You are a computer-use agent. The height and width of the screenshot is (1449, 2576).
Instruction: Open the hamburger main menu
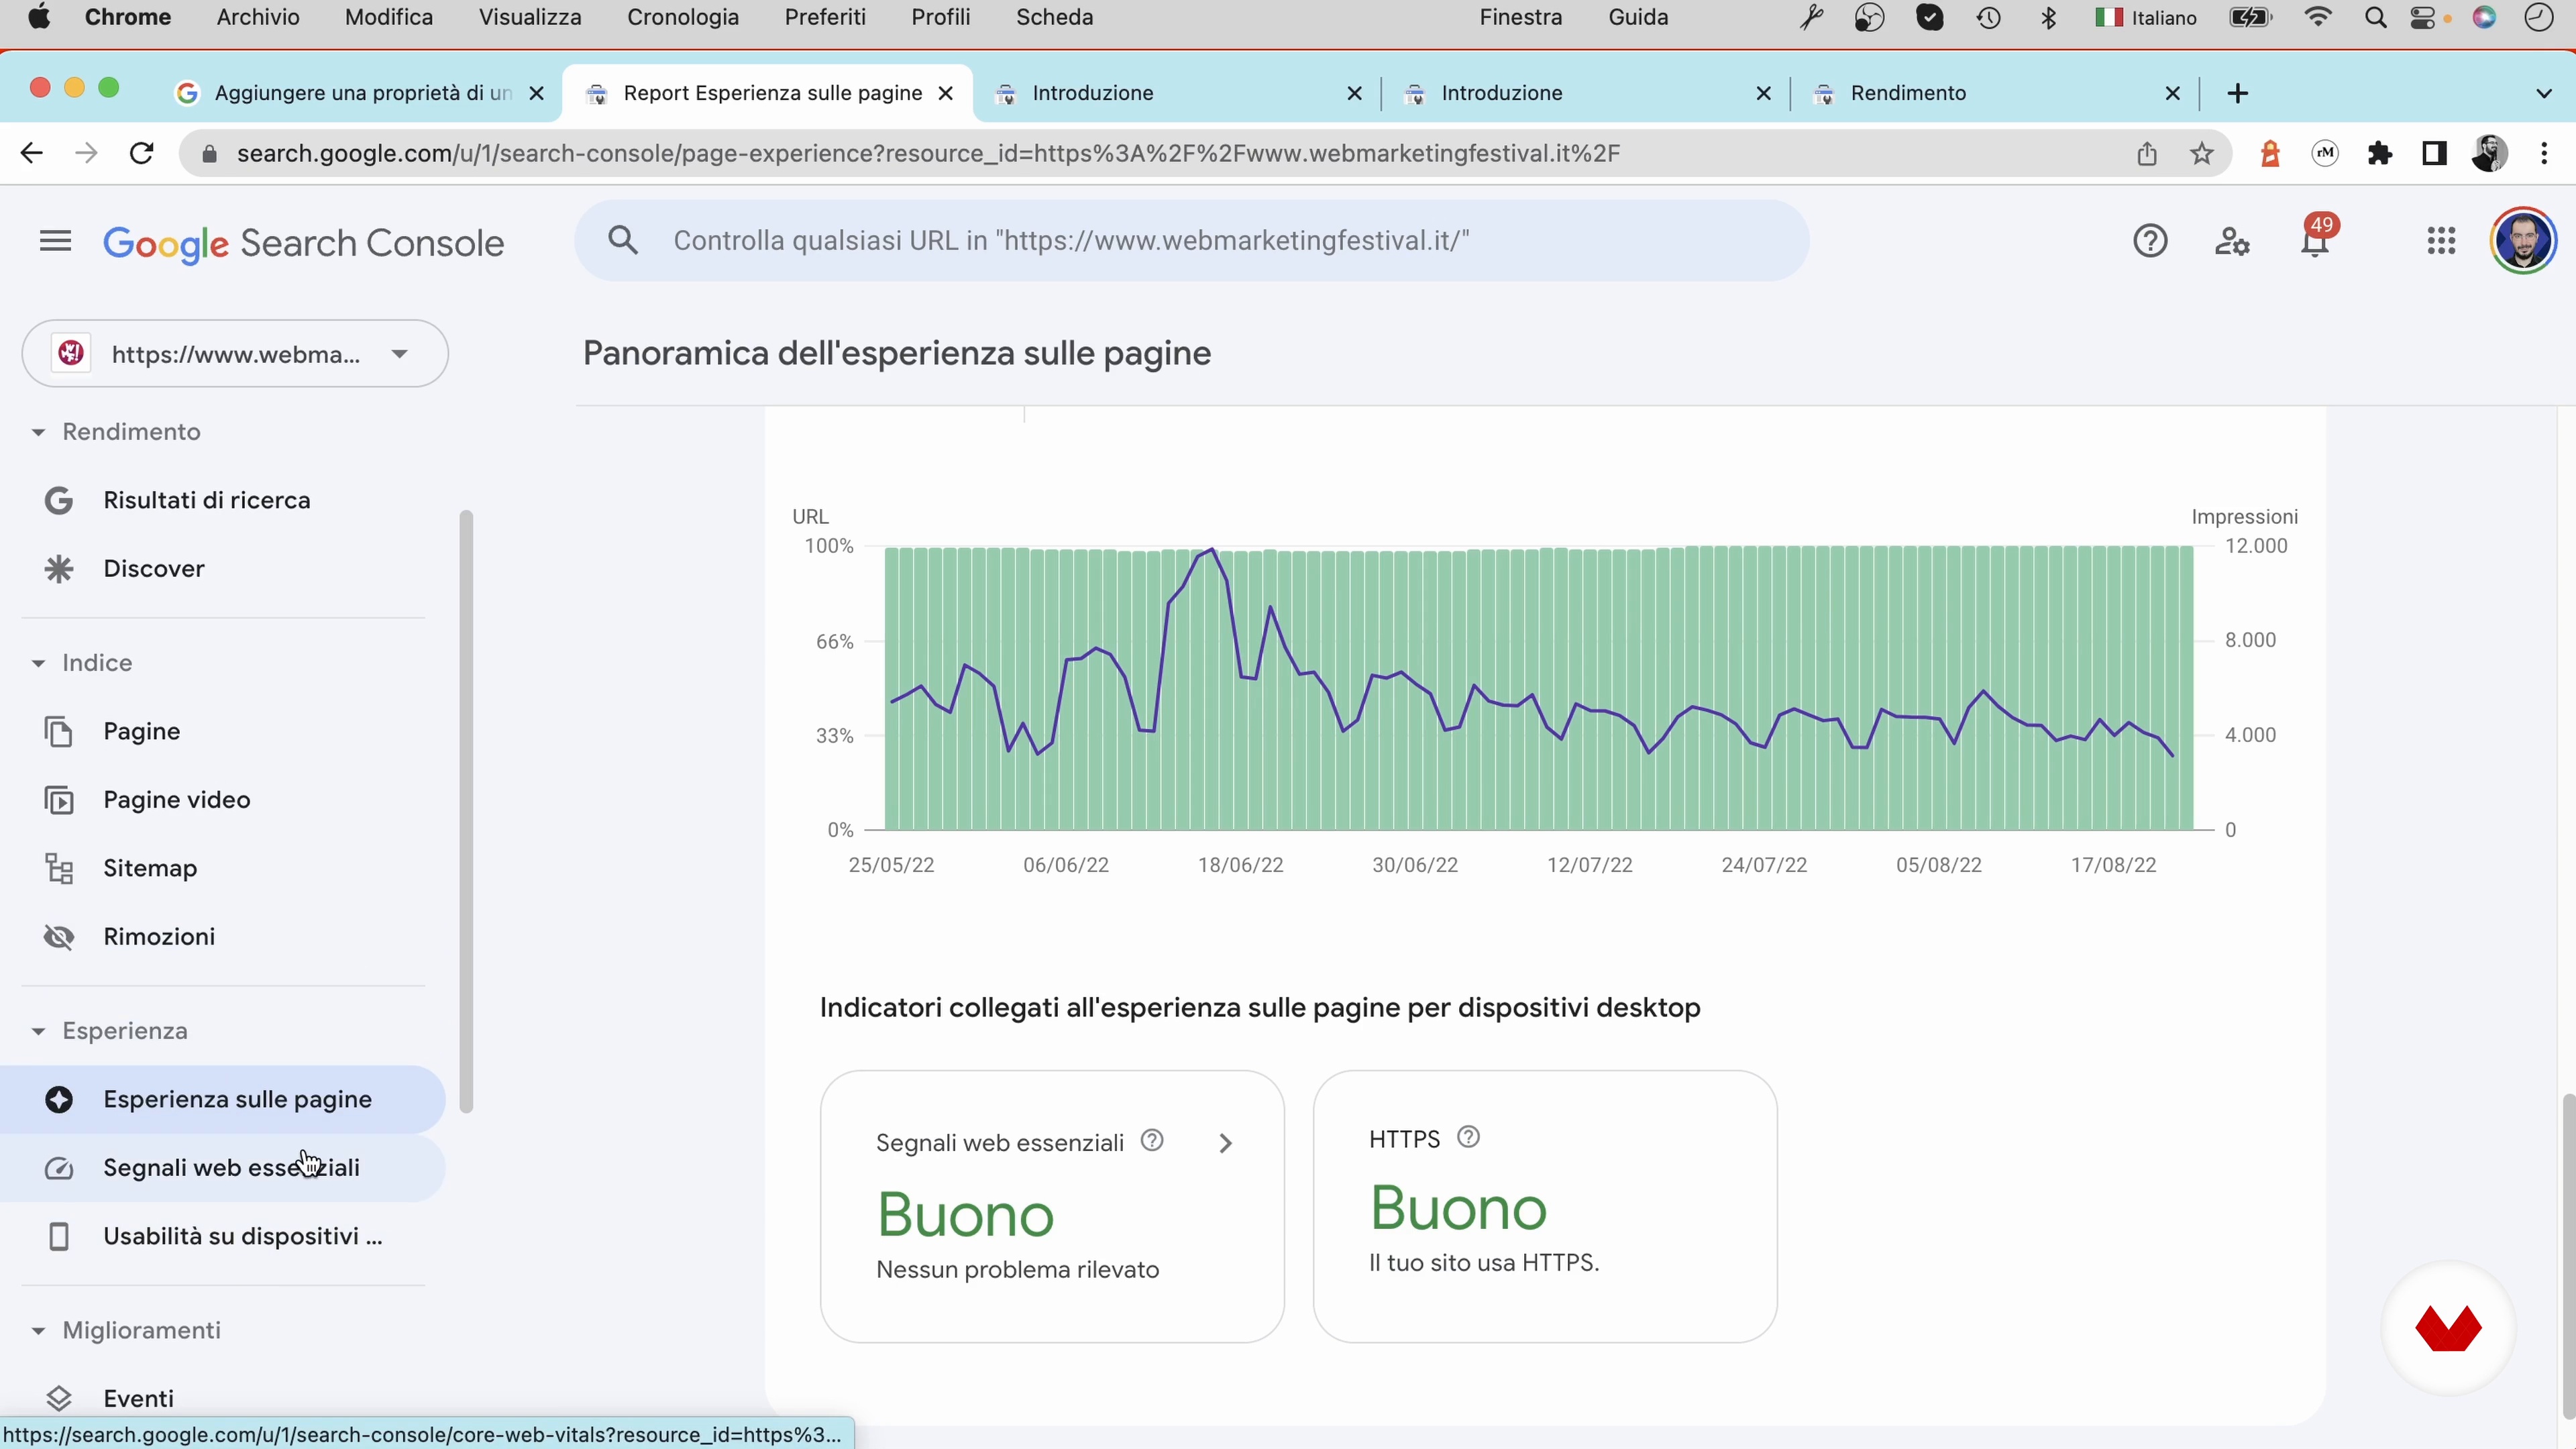(x=55, y=241)
